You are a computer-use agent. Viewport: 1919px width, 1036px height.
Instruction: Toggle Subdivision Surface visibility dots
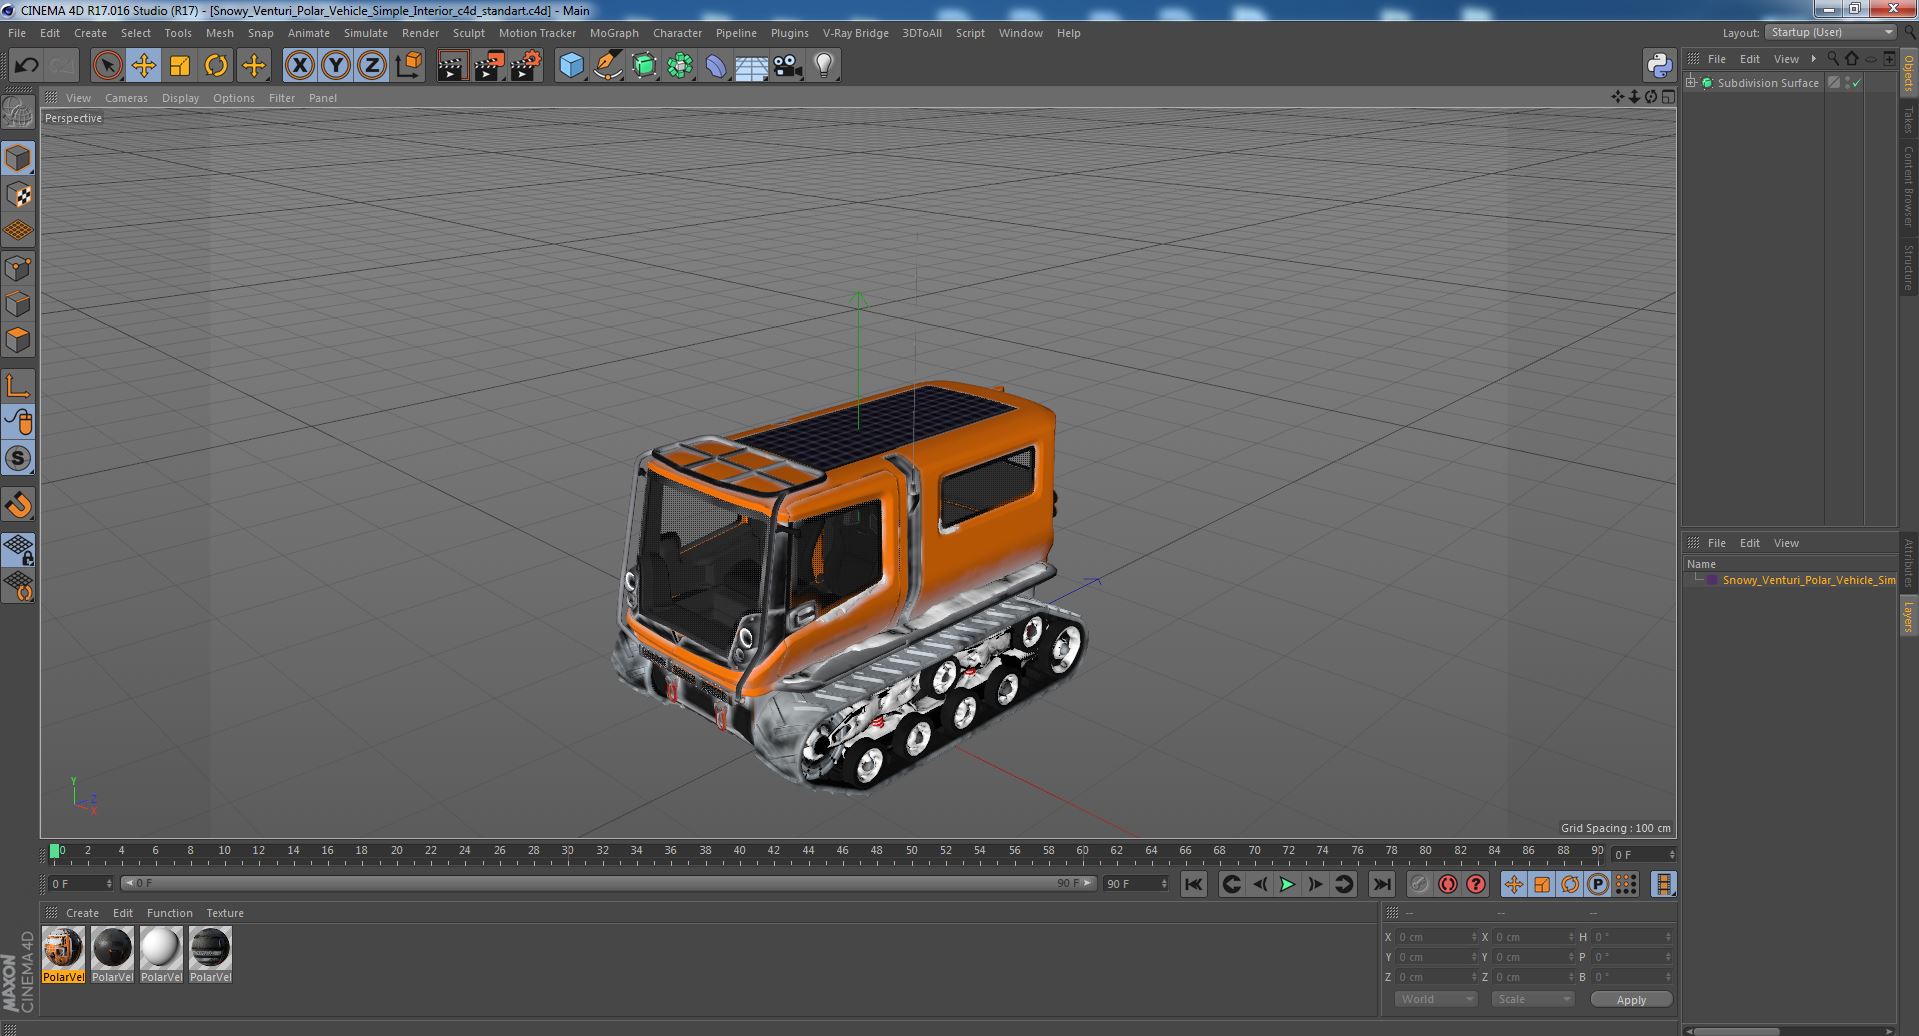pos(1847,83)
